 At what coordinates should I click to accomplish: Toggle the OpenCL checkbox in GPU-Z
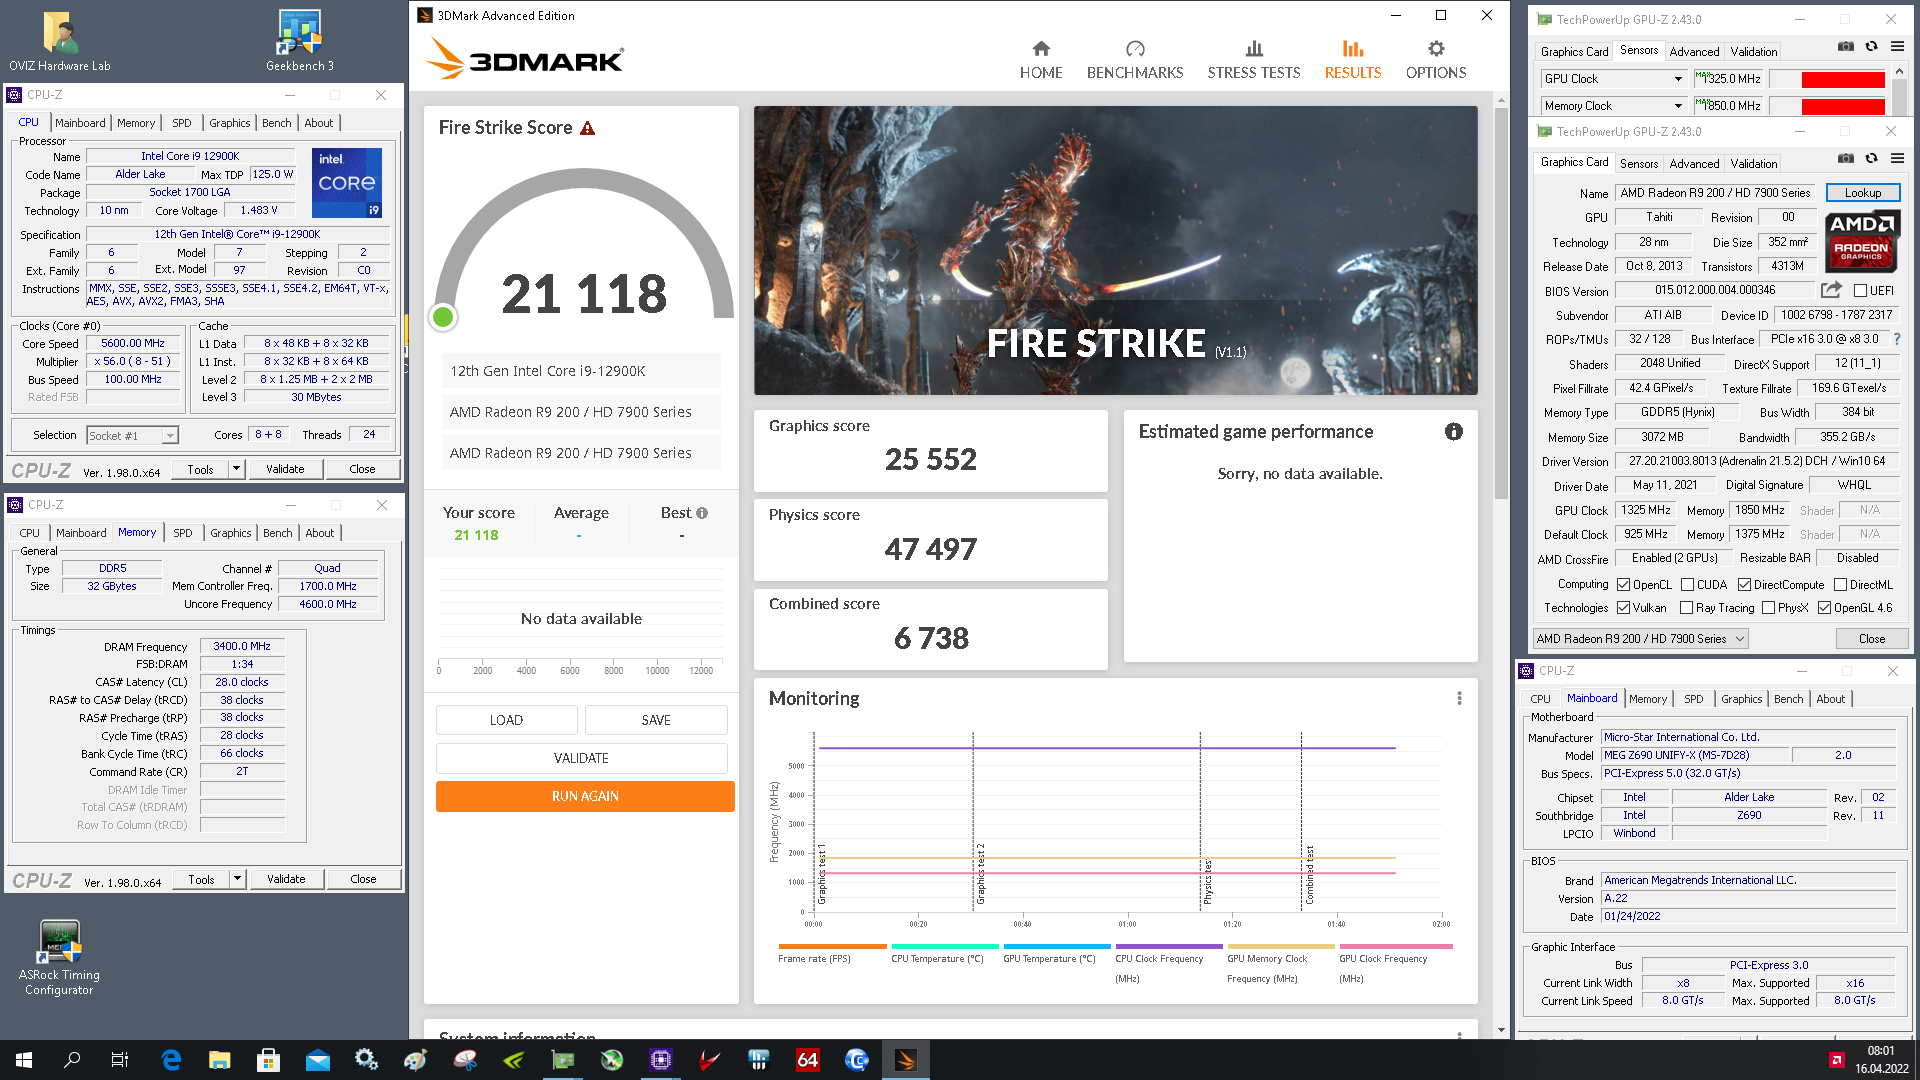point(1624,585)
